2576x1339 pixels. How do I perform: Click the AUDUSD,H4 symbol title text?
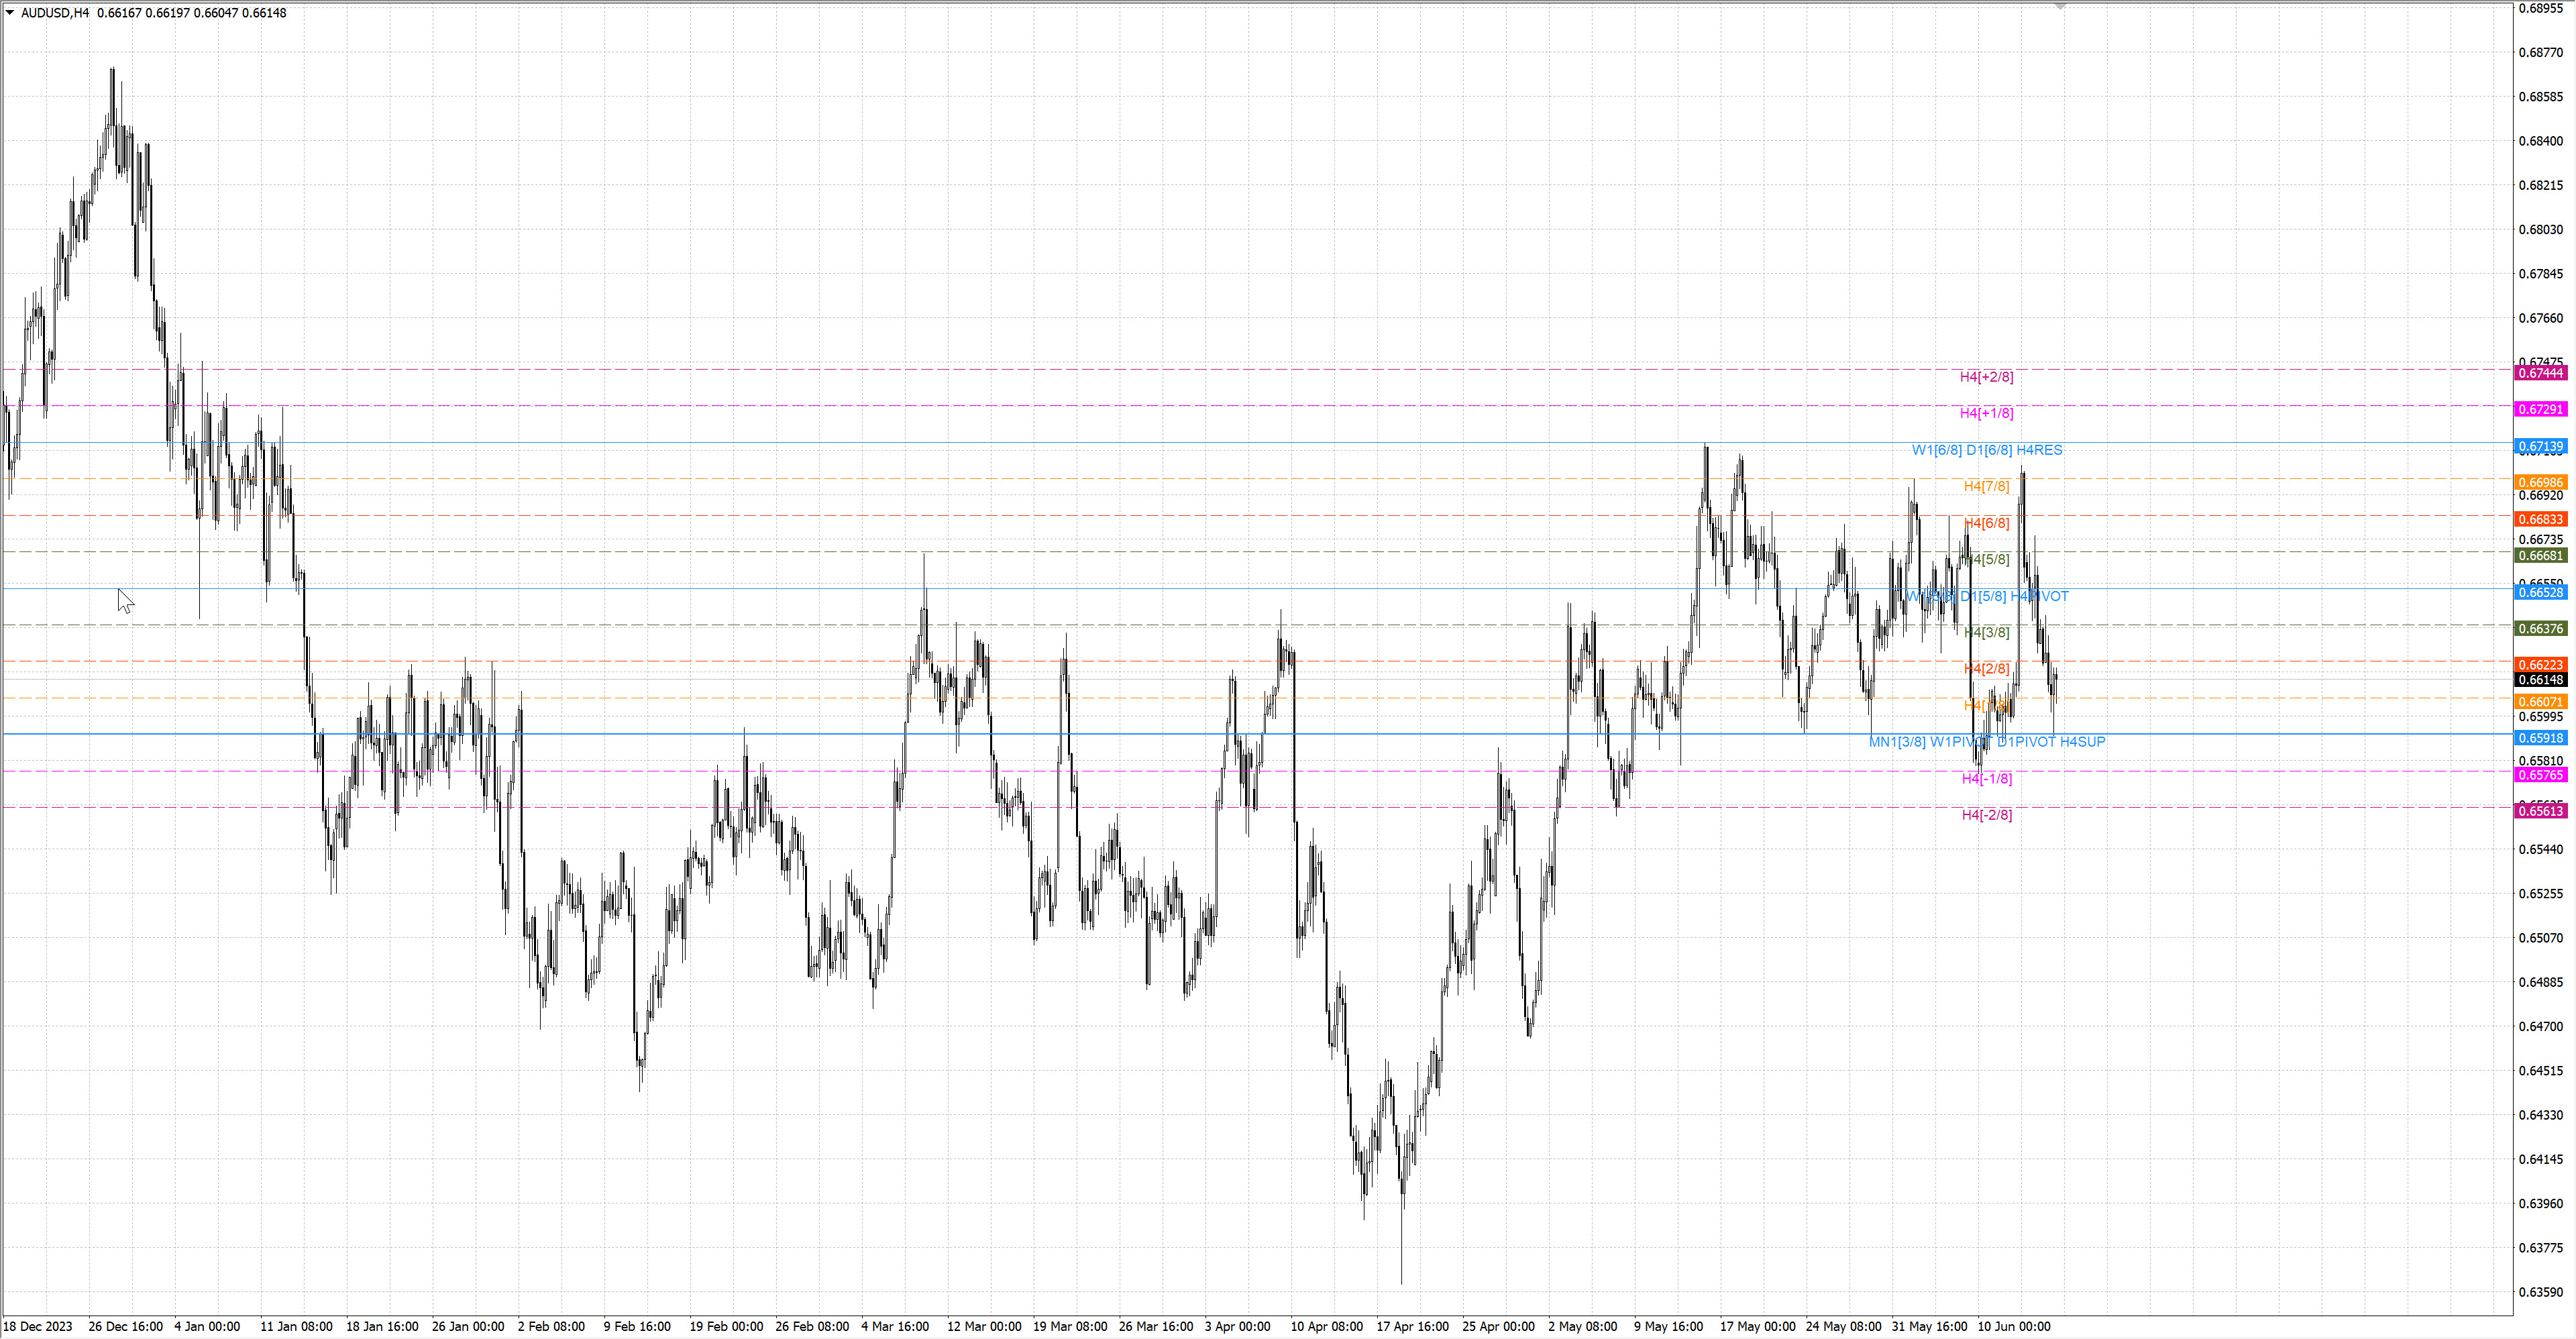coord(54,13)
